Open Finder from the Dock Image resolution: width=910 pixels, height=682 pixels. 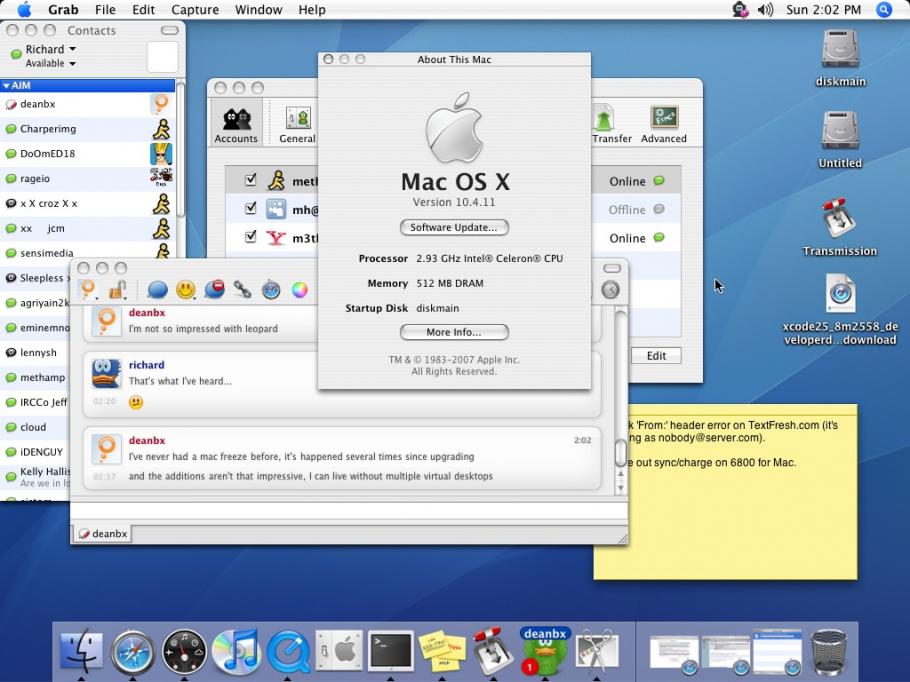tap(81, 652)
